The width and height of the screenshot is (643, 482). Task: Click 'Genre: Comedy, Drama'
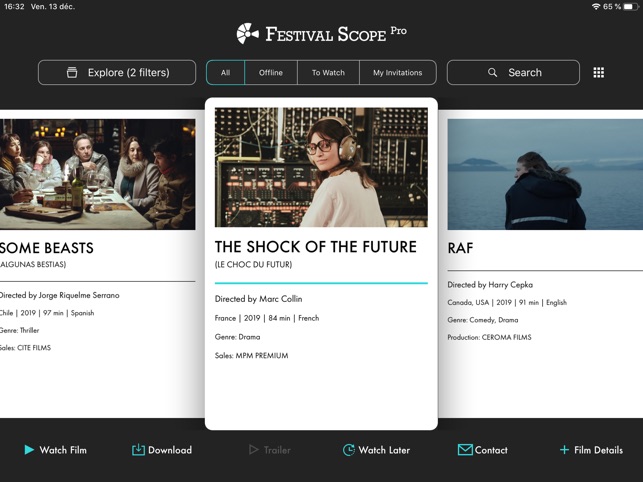pyautogui.click(x=483, y=320)
